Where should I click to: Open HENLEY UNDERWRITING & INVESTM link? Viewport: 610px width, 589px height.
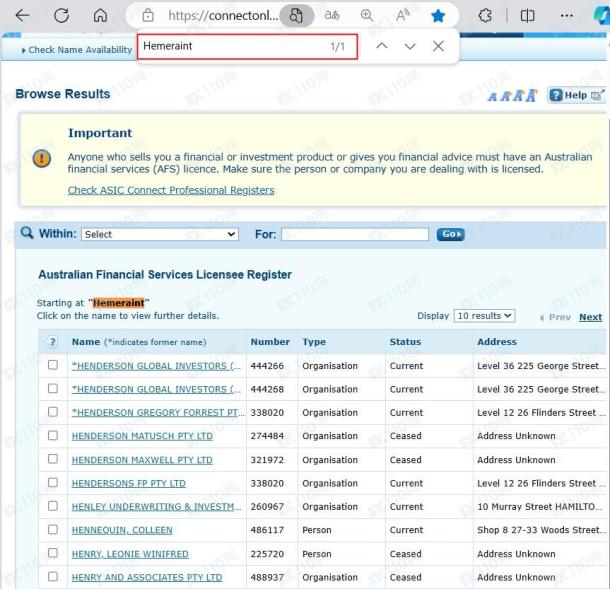click(156, 507)
